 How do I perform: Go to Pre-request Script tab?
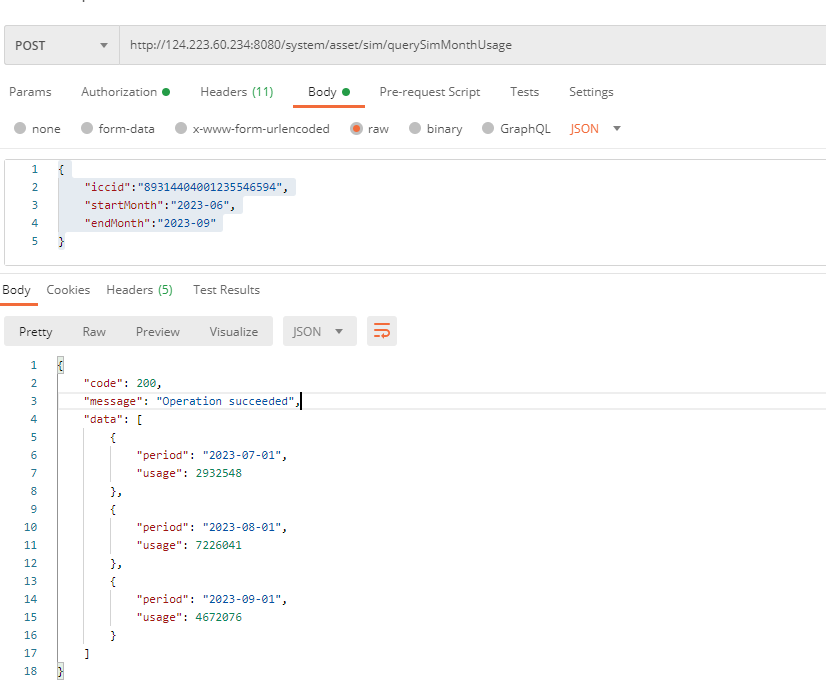(429, 92)
